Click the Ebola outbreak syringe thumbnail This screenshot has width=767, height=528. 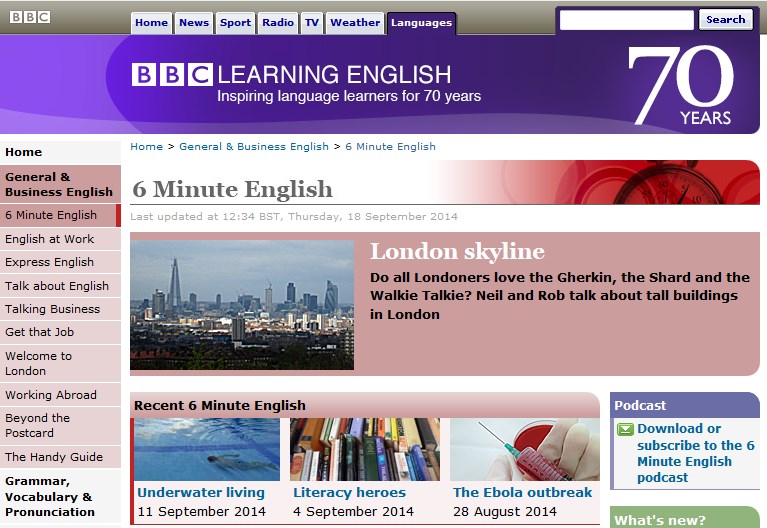[x=524, y=449]
